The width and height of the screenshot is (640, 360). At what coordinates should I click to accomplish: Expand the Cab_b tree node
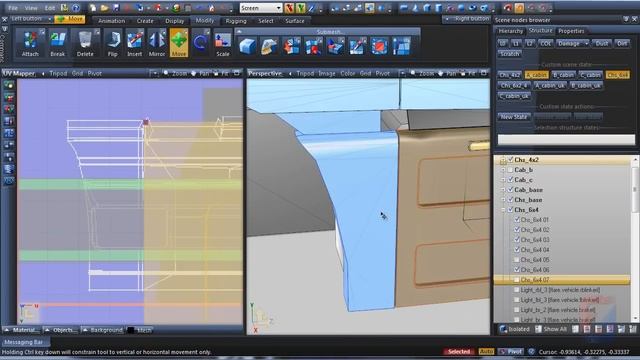point(503,170)
